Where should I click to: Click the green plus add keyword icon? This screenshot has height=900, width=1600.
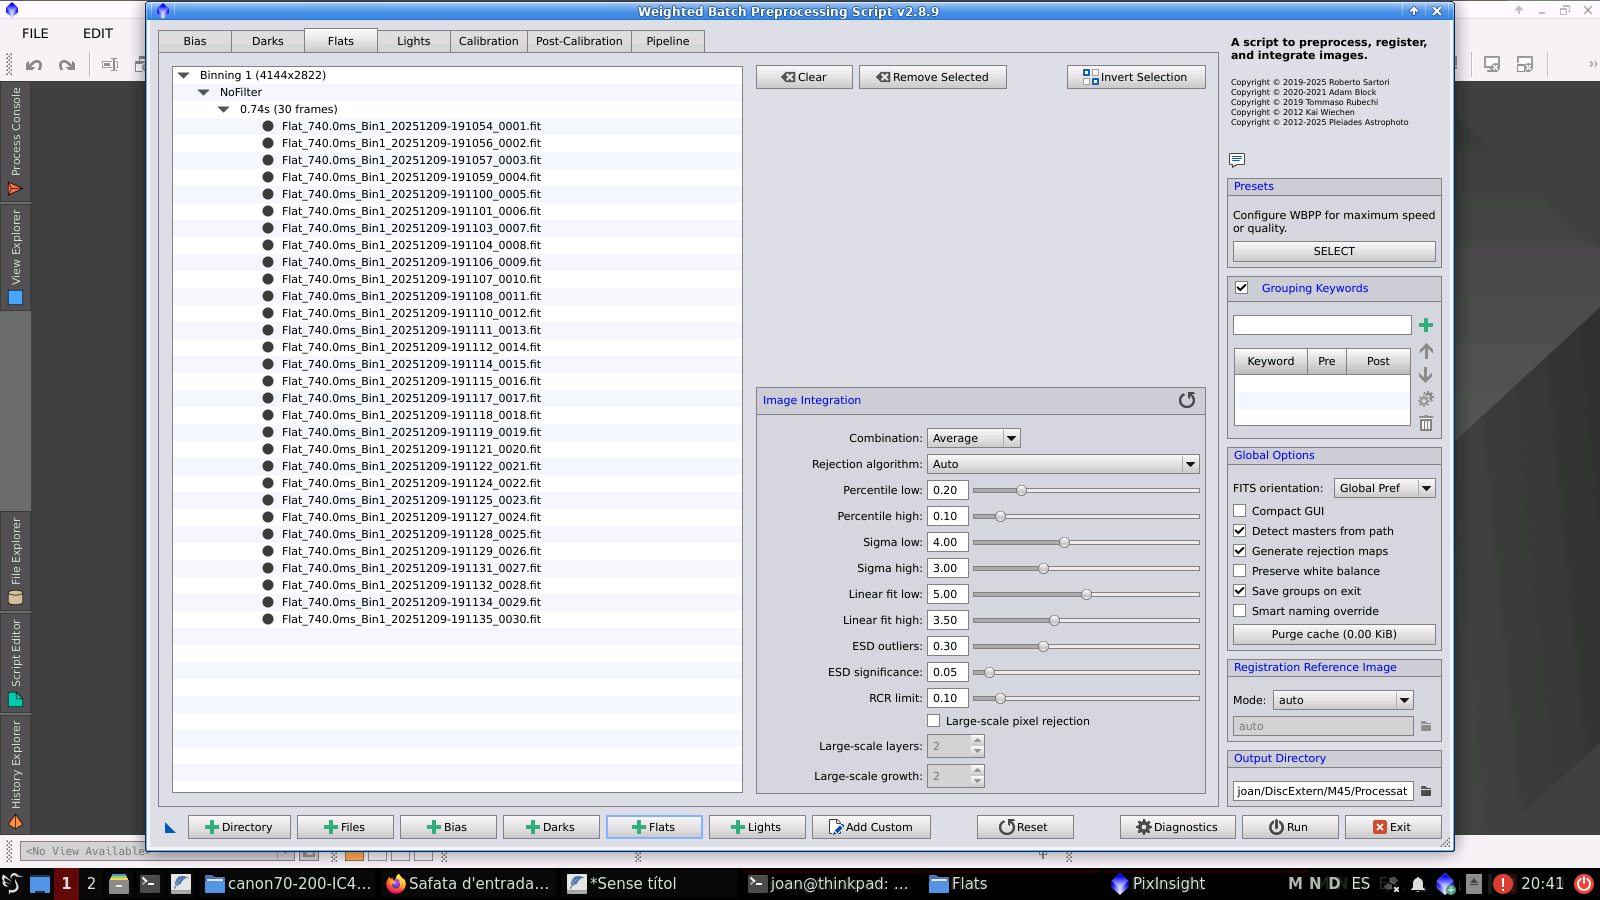(x=1426, y=325)
